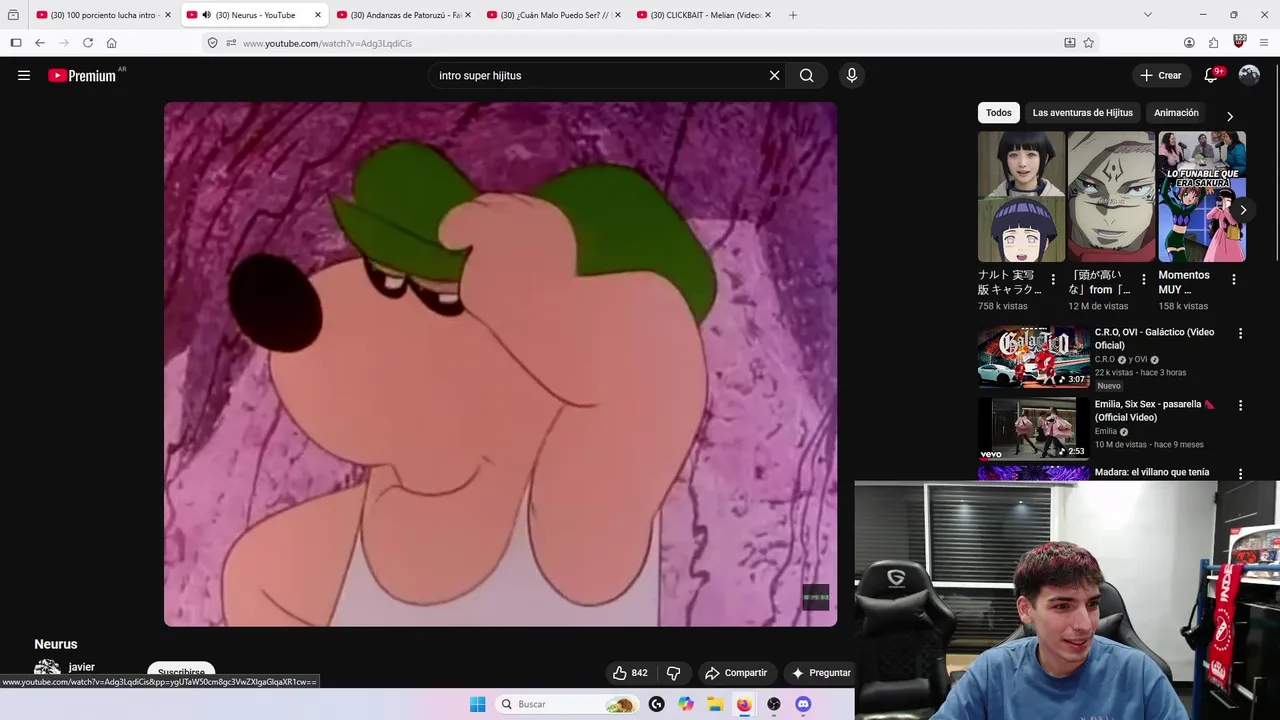Toggle the Firefox sidebar button

coord(15,43)
